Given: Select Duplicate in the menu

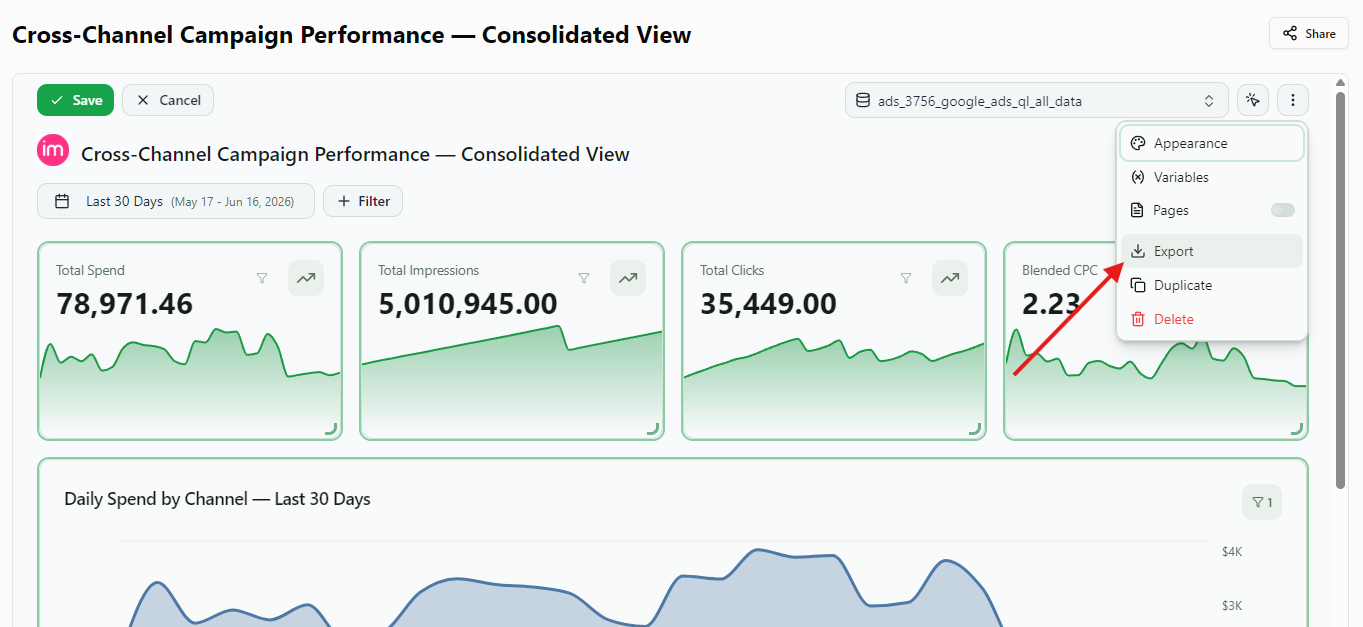Looking at the screenshot, I should tap(1212, 285).
